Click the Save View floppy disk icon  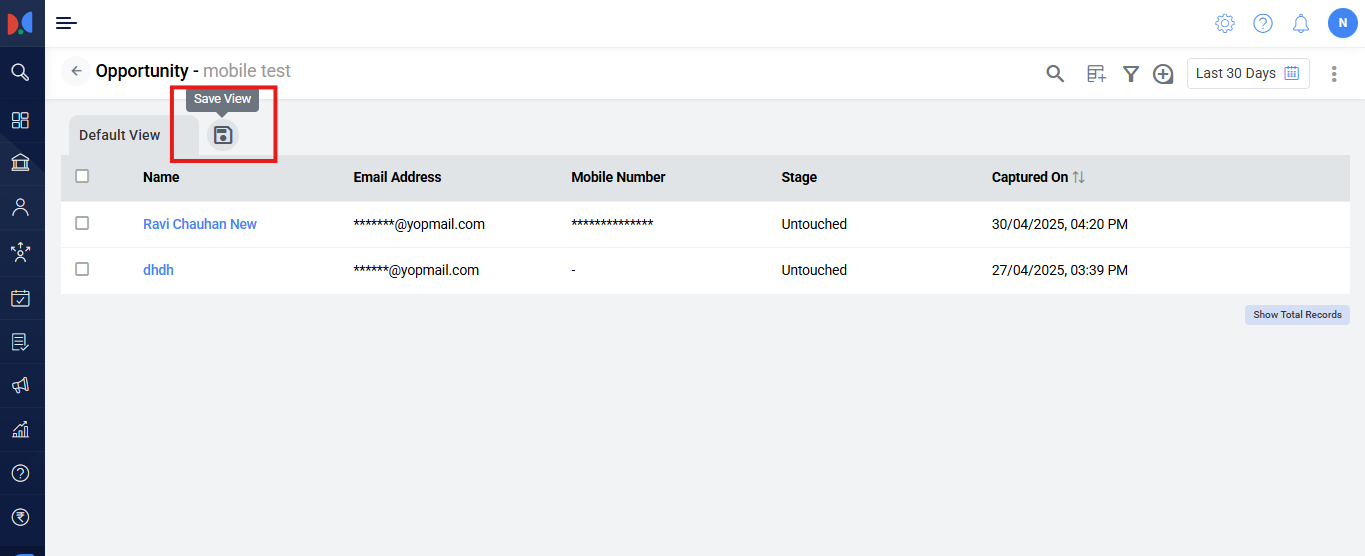click(223, 135)
